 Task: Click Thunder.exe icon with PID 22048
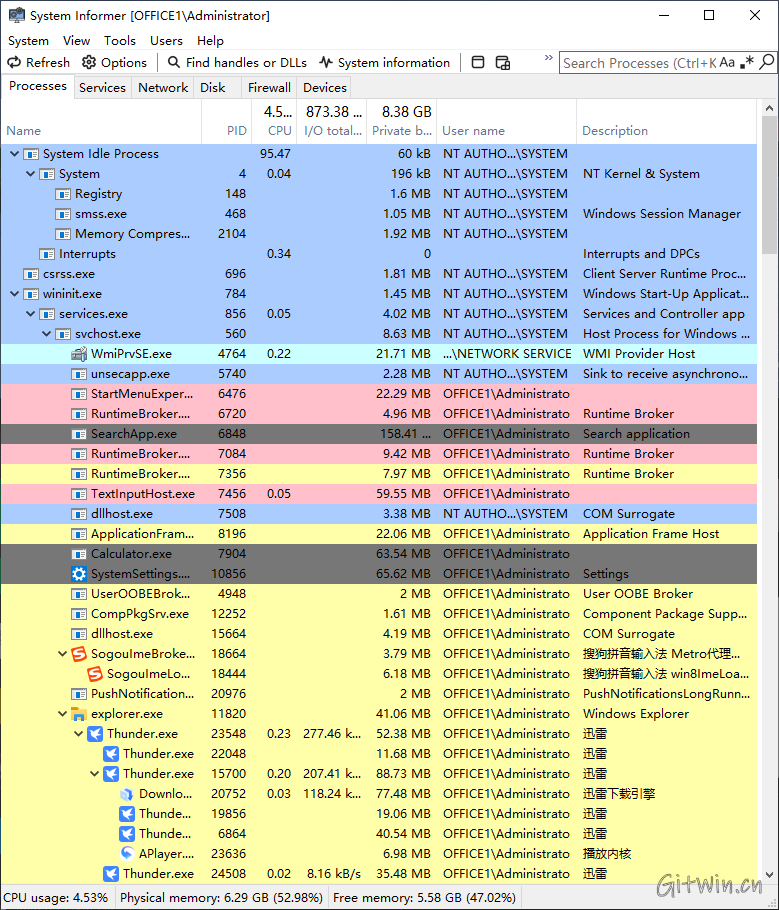111,754
